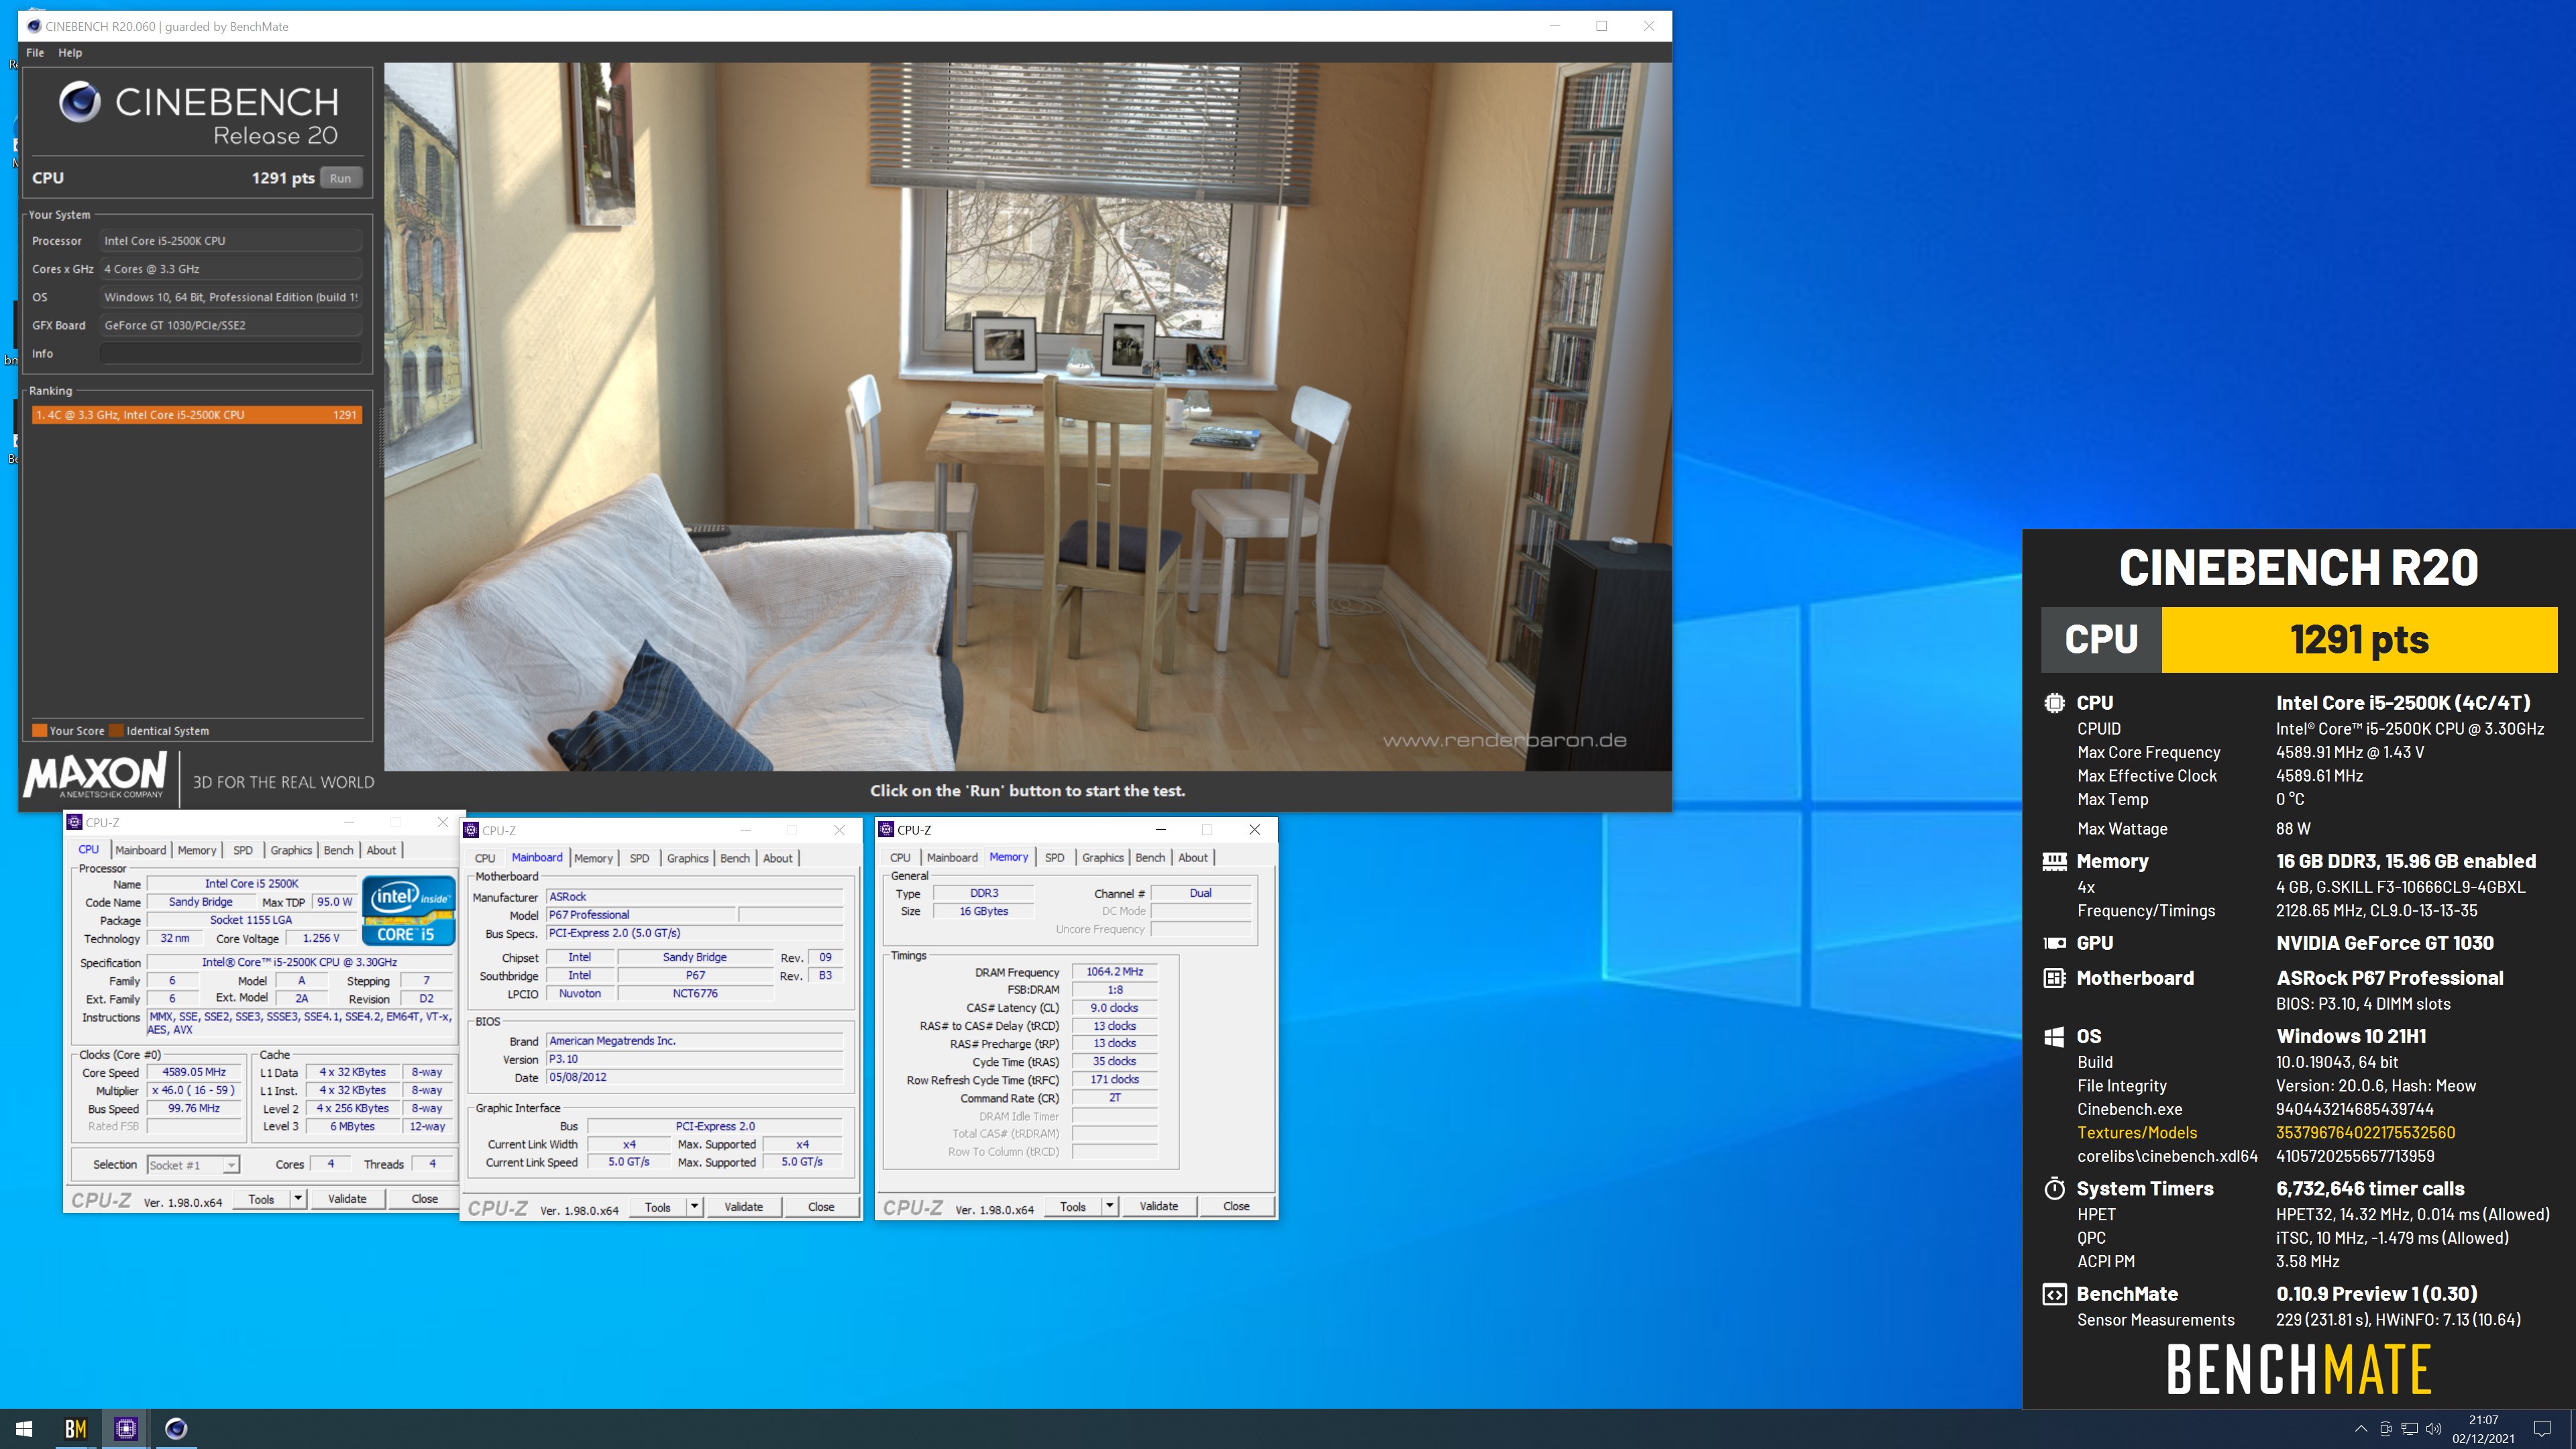Open Graphics tab in first CPU-Z window
2576x1449 pixels.
291,850
